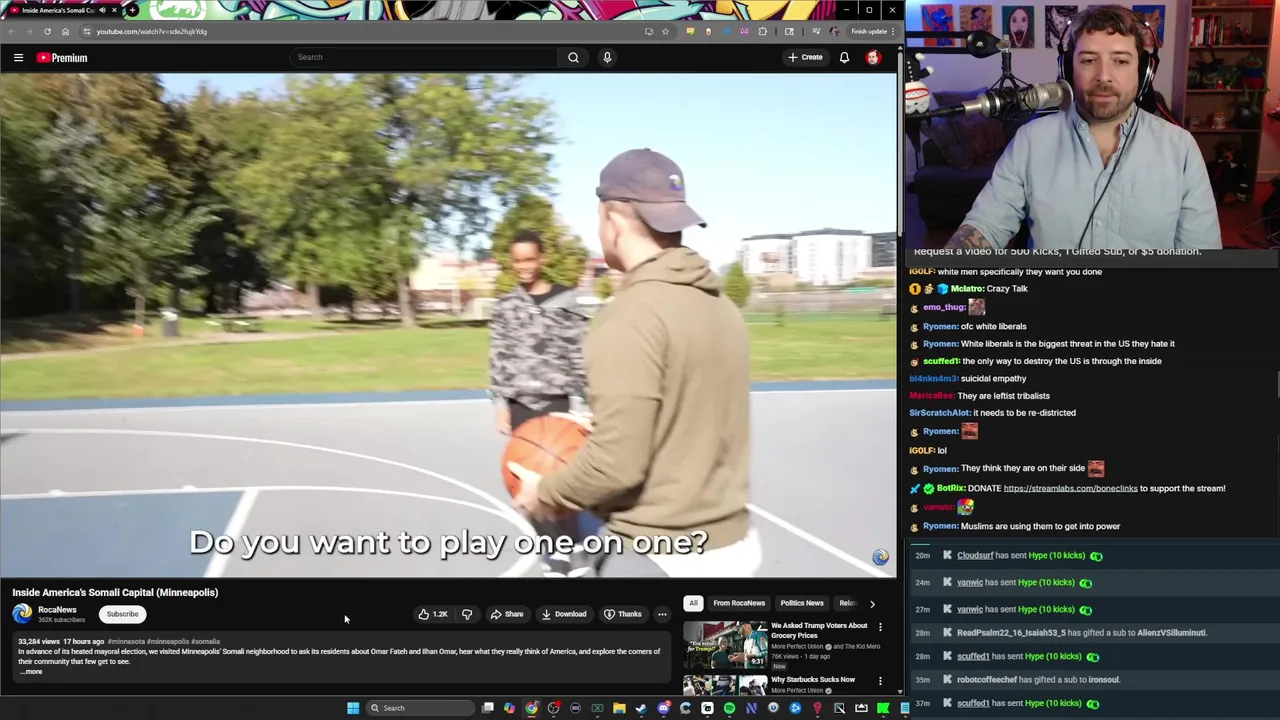Go to YouTube Premium home logo

coord(62,58)
